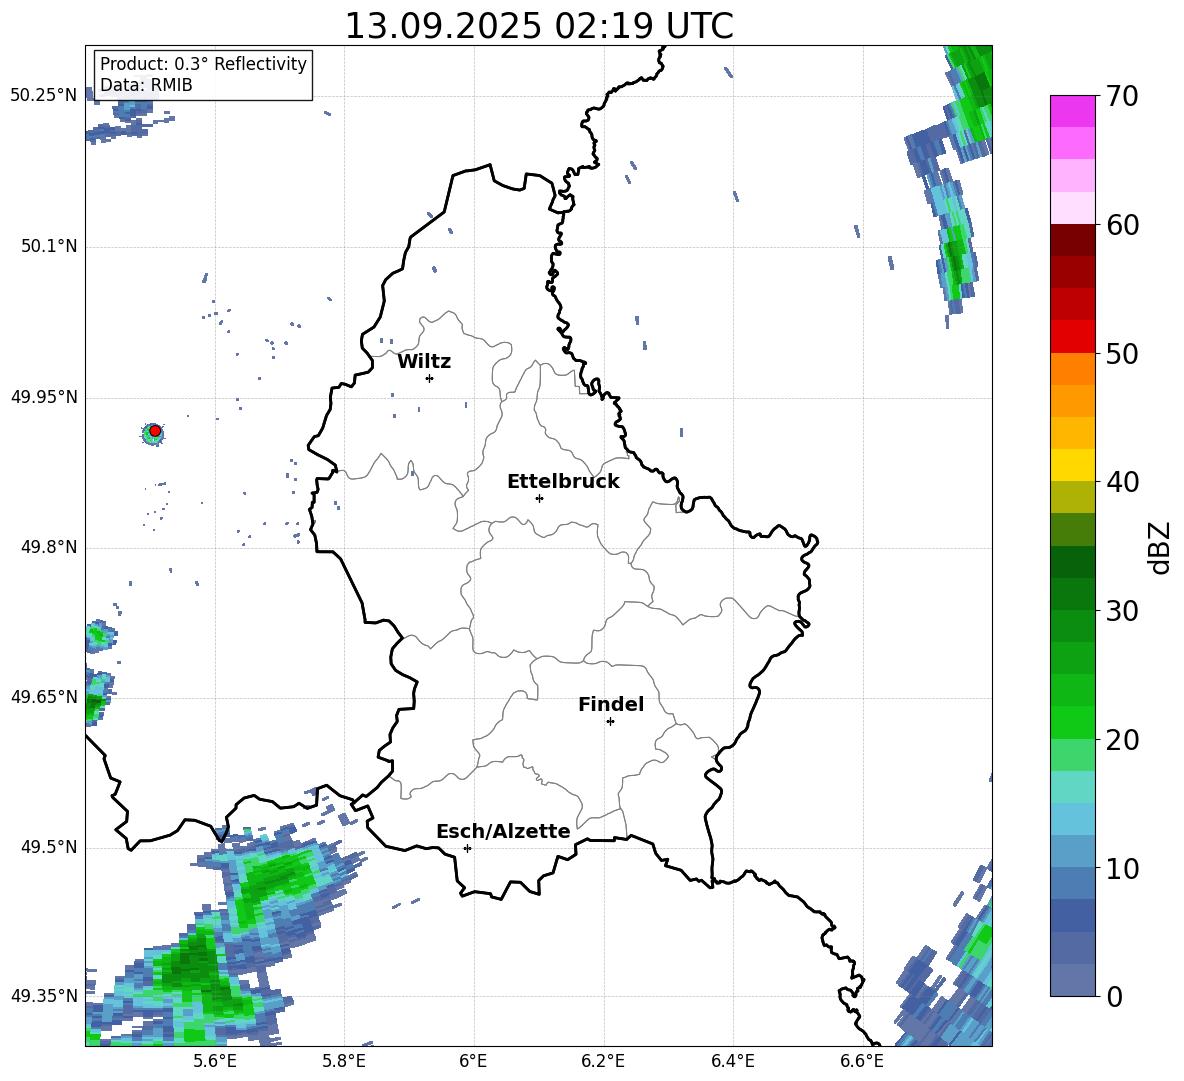Pick the turquoise swatch below 20 dBZ
This screenshot has height=1081, width=1184.
click(1072, 787)
